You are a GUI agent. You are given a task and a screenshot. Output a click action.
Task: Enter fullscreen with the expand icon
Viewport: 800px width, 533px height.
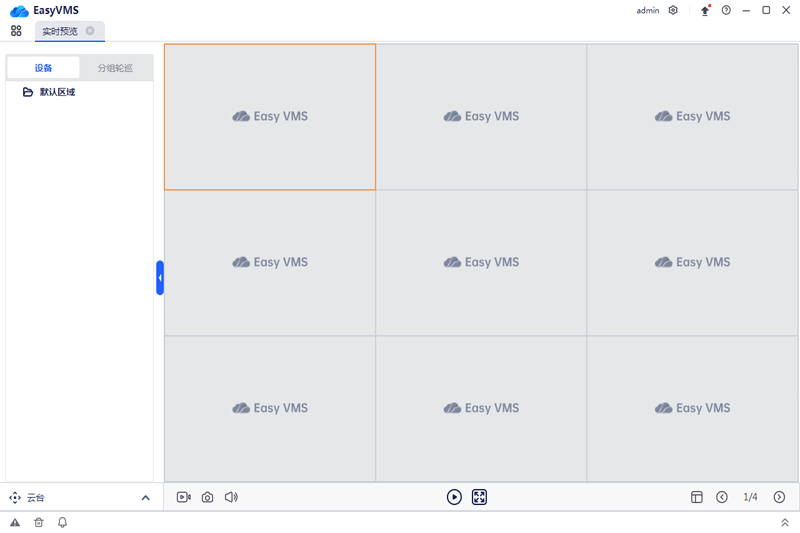[480, 497]
